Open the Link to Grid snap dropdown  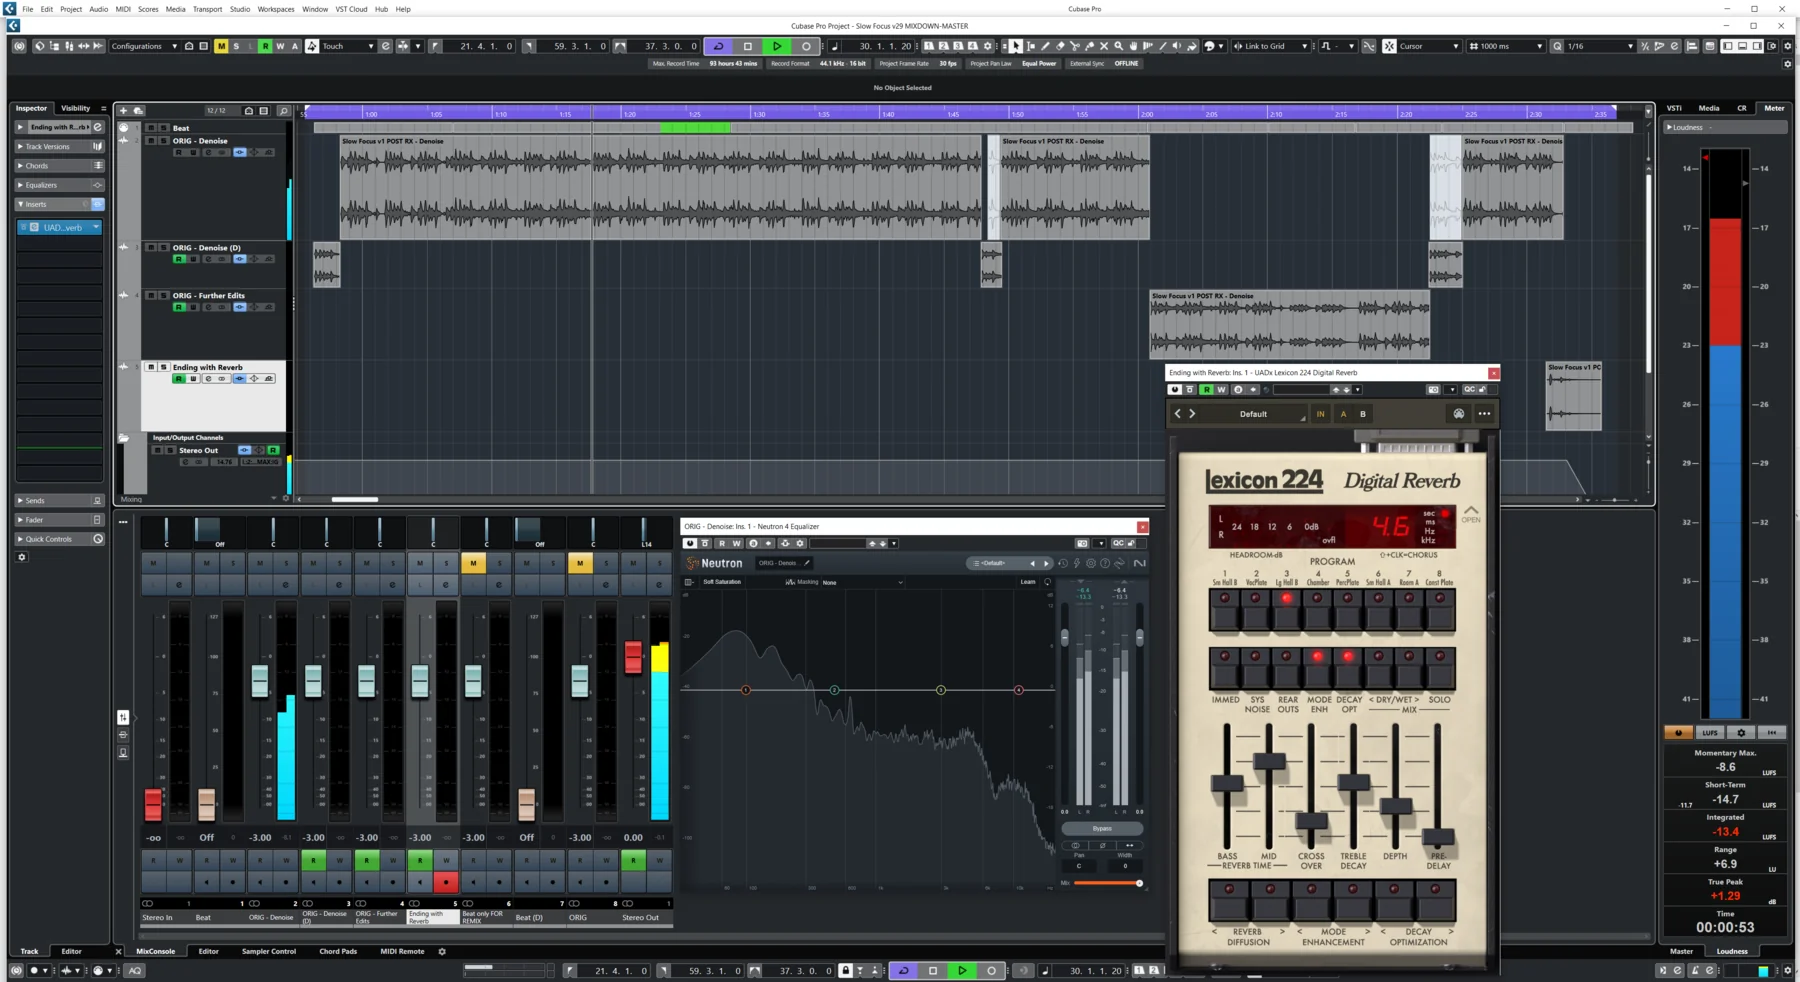coord(1271,46)
